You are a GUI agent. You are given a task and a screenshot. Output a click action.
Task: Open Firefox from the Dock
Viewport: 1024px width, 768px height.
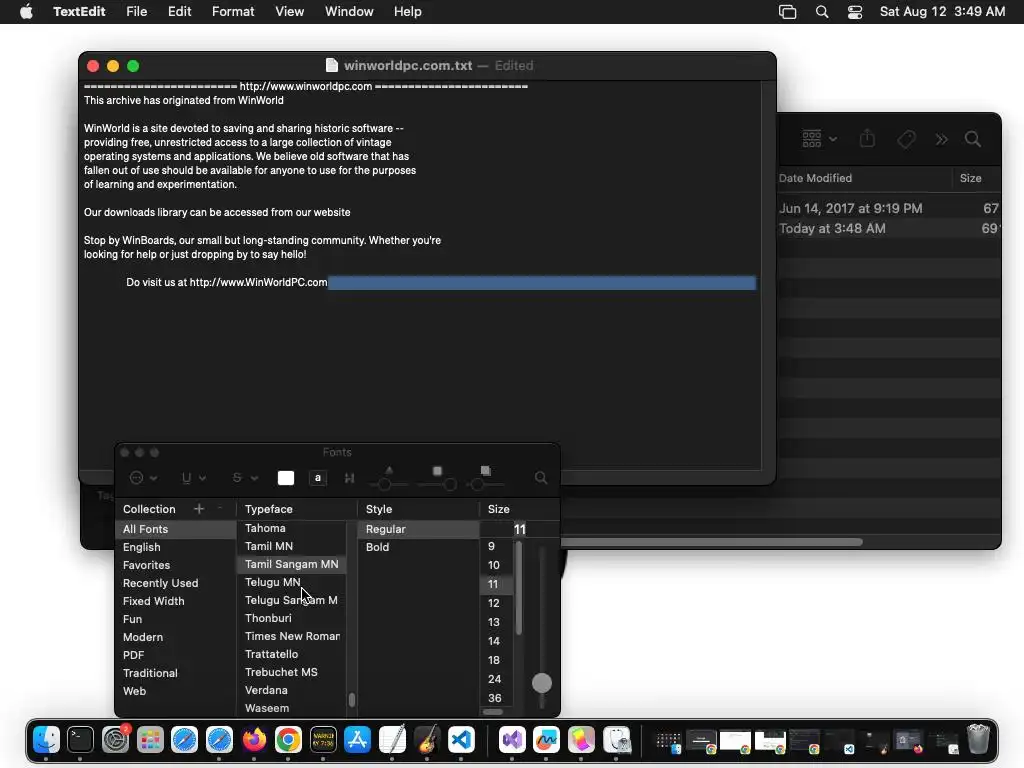pos(254,740)
